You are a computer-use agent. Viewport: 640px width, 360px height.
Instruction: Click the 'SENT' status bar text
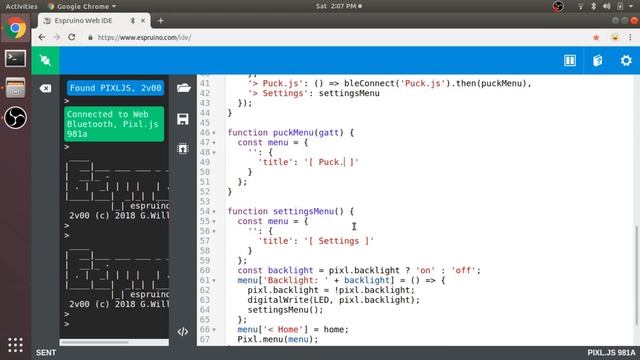46,353
